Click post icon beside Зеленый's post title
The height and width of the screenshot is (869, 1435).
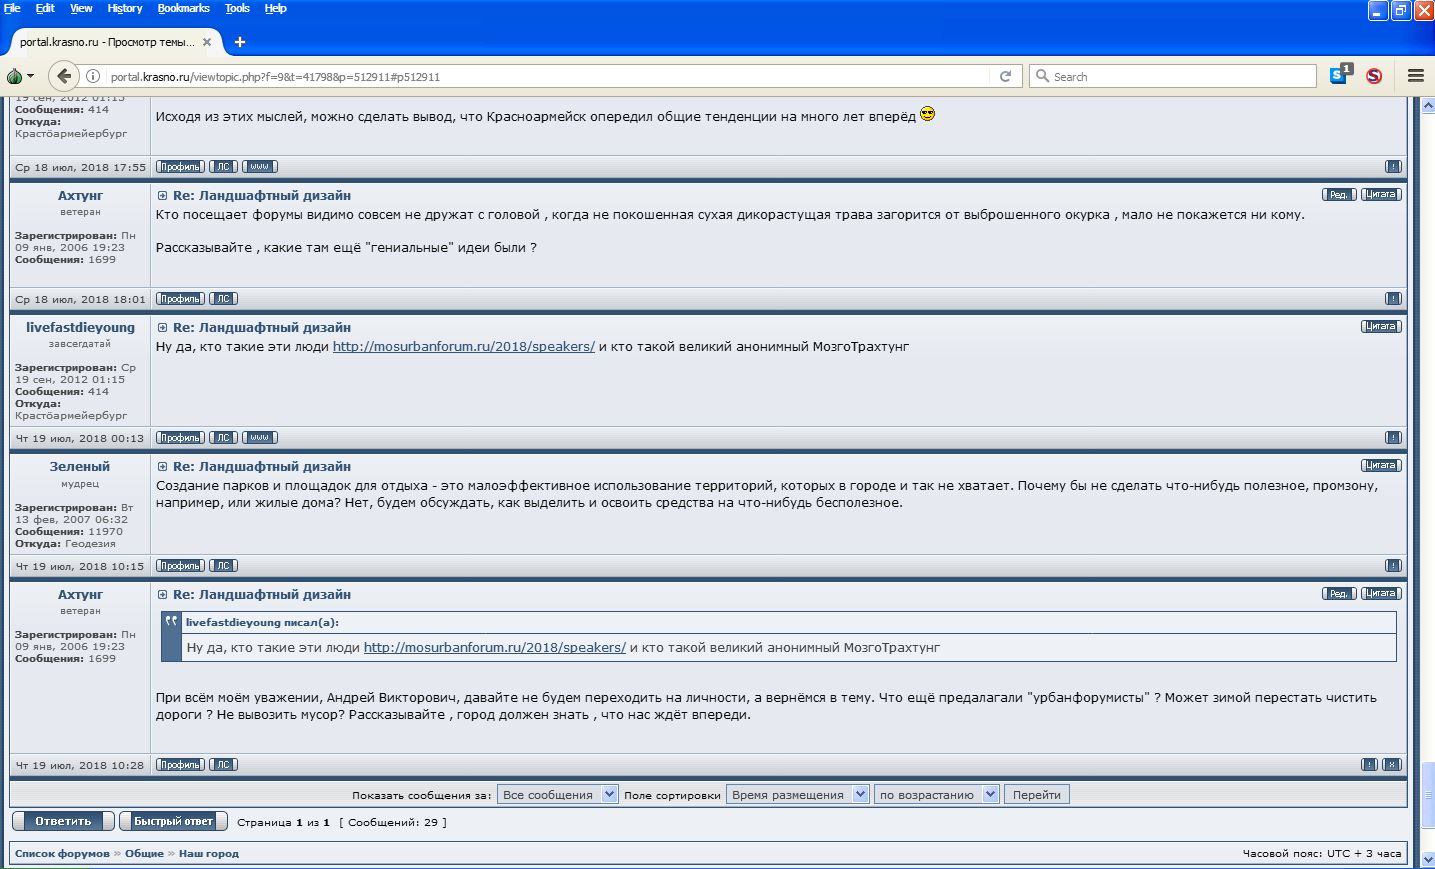coord(162,467)
